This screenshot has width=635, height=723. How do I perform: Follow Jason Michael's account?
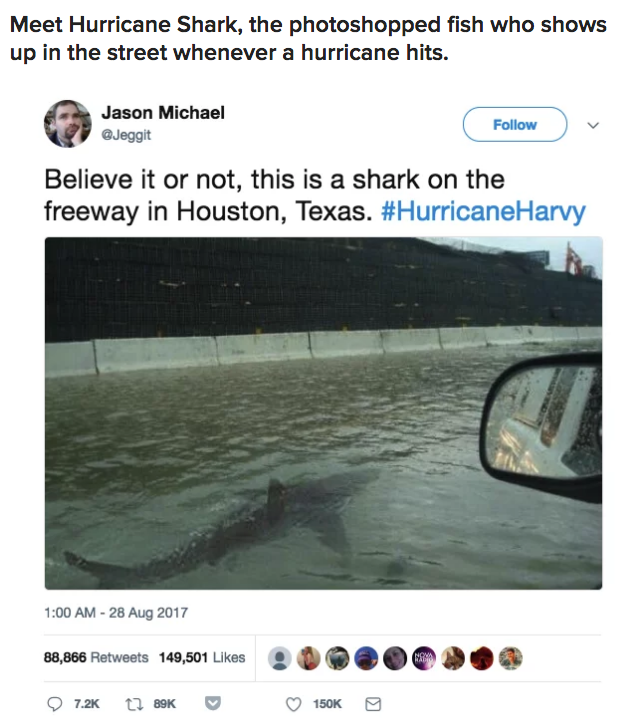coord(514,125)
